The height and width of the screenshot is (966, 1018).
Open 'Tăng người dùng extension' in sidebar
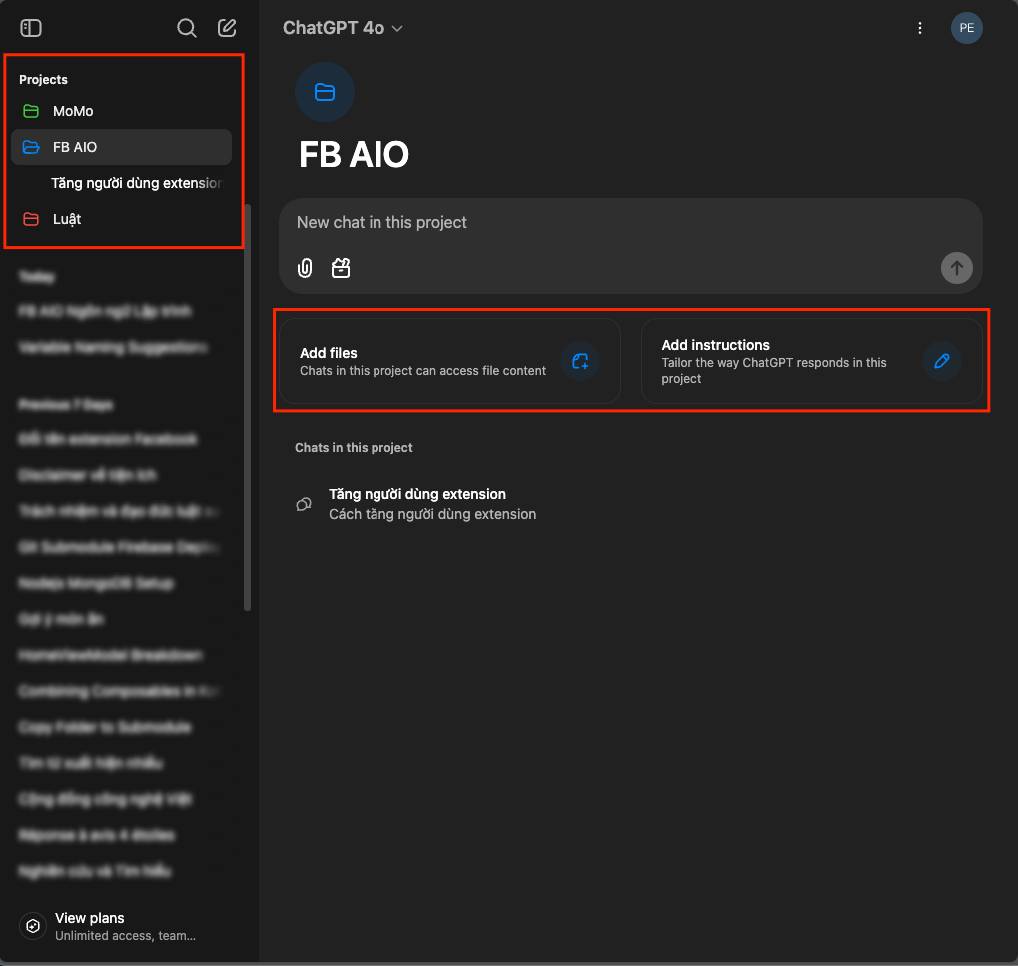(x=136, y=183)
